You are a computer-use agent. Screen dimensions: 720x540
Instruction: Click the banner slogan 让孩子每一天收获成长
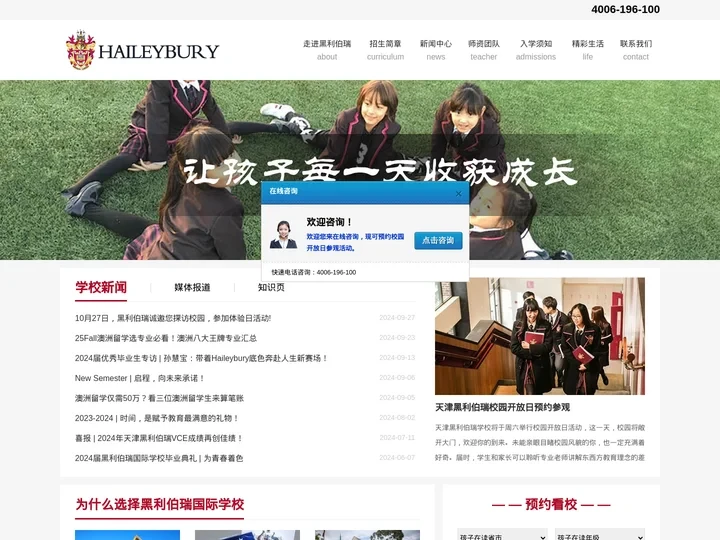380,172
